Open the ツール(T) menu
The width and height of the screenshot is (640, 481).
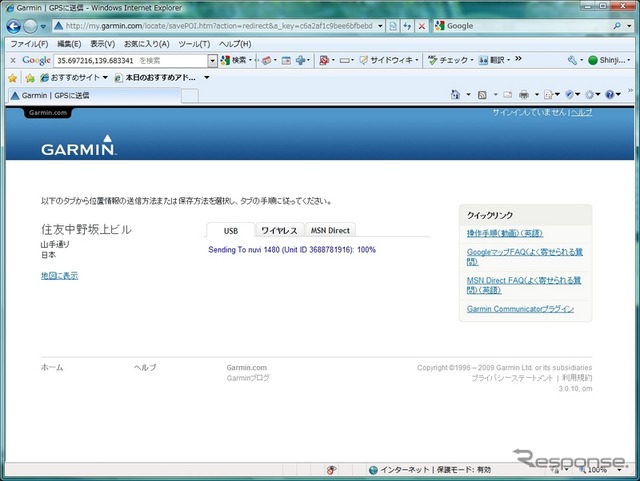tap(194, 44)
